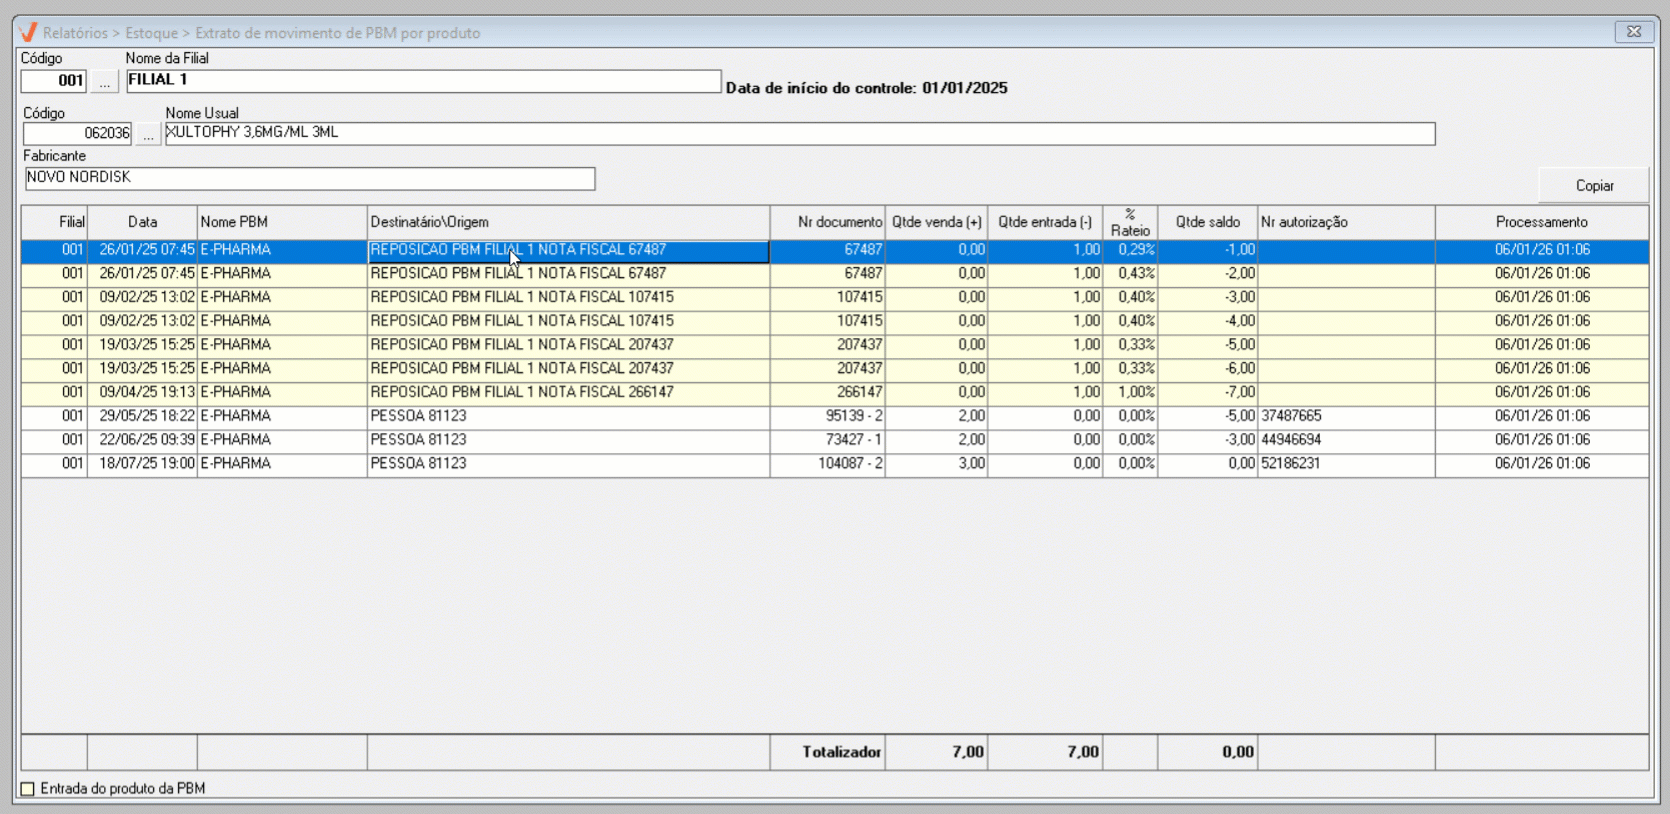Click the Nome Usual field with XULTOPHY

point(799,133)
